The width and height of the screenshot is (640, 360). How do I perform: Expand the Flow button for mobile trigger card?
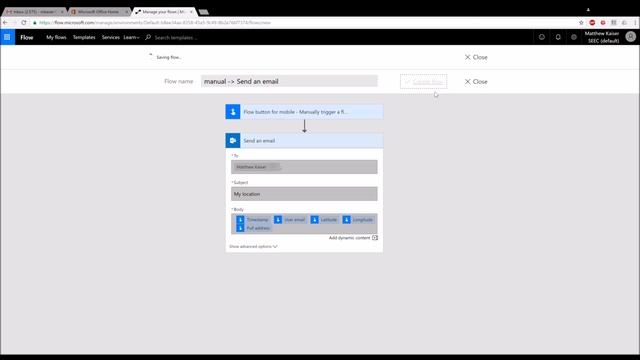[x=304, y=112]
